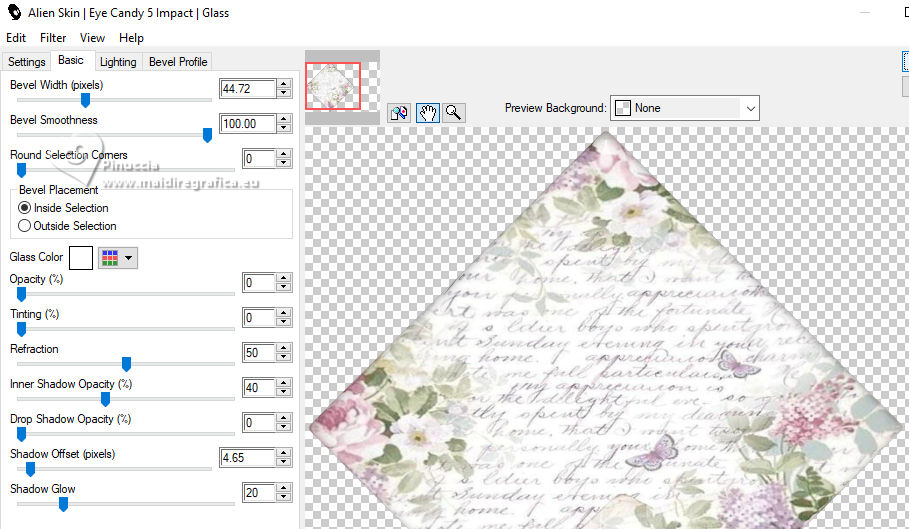Select the Zoom magnifier tool
The width and height of the screenshot is (909, 529).
454,112
